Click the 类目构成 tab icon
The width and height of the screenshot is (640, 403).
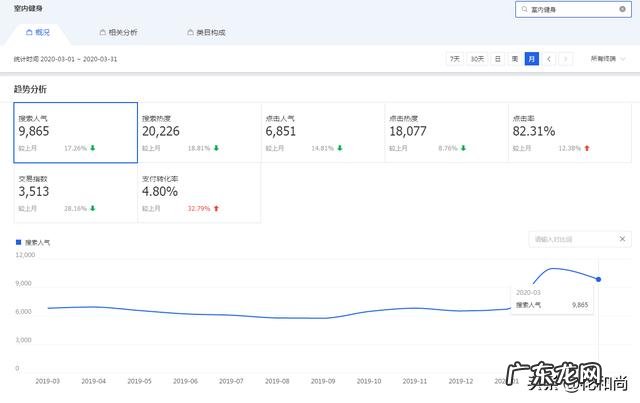190,32
